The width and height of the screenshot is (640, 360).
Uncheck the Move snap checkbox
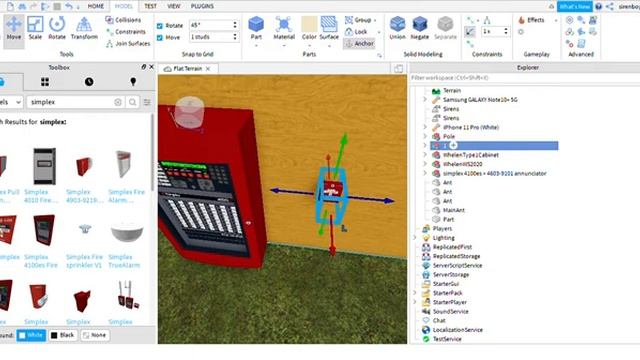click(160, 38)
